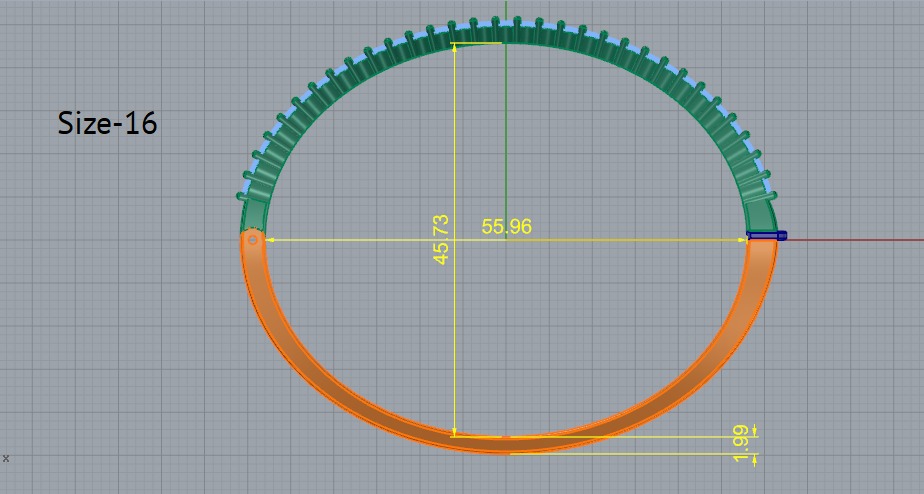This screenshot has width=924, height=494.
Task: Select the small x axis label
Action: [x=6, y=458]
